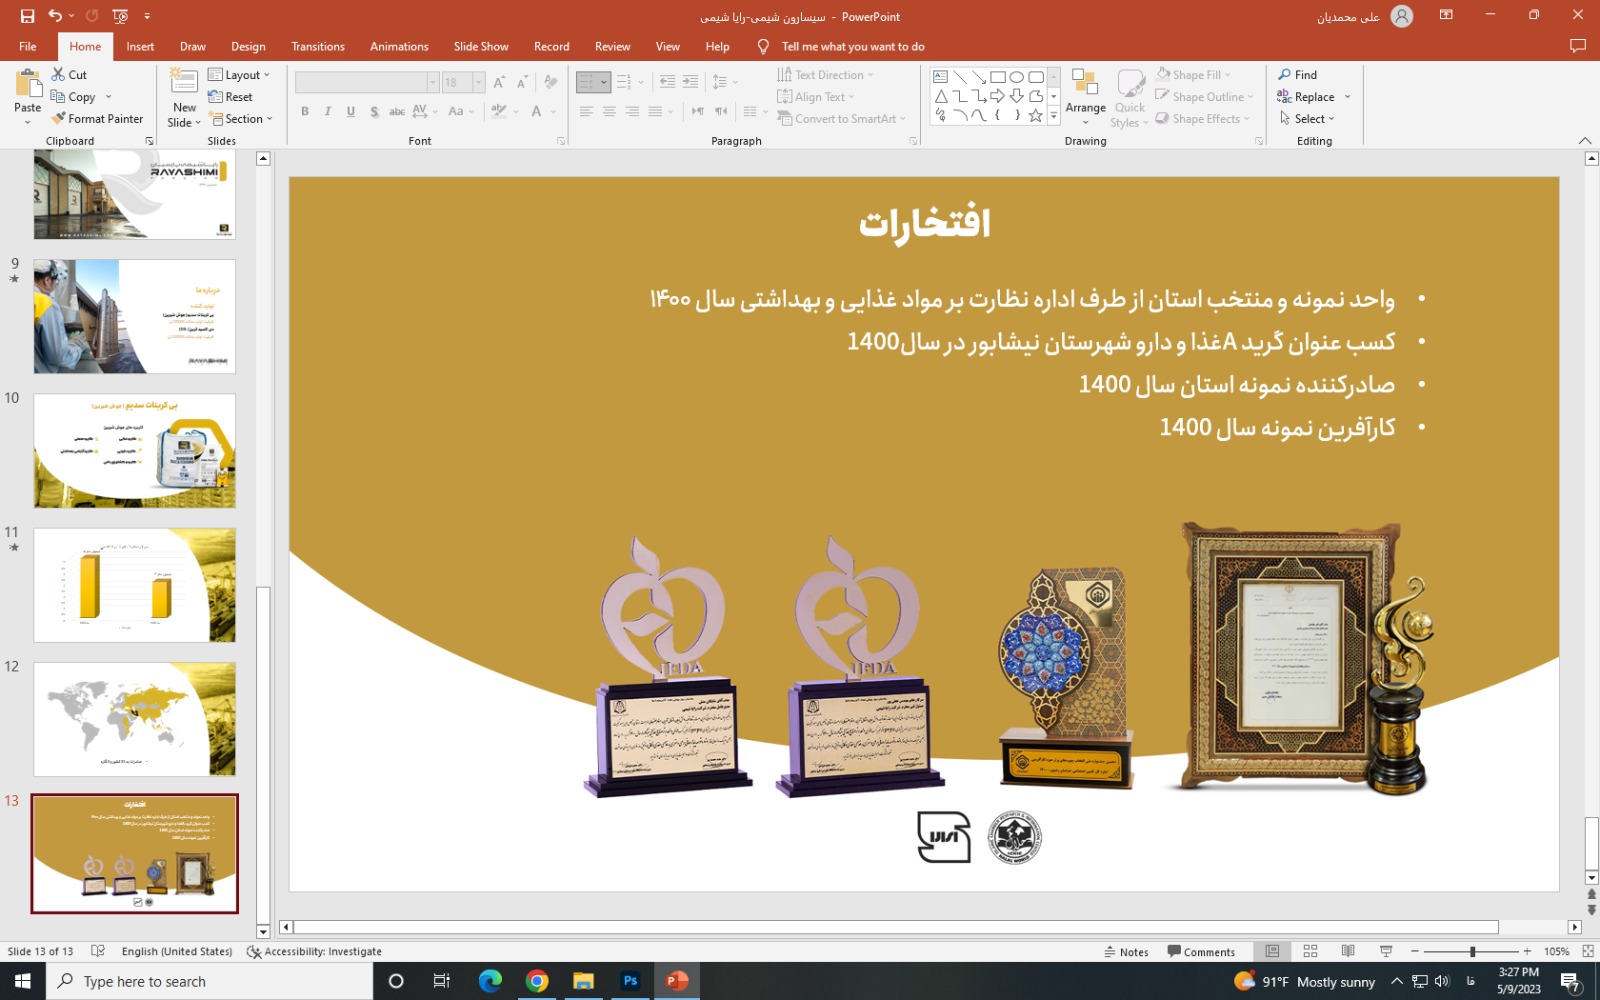Open the Arrange tool in Drawing group
Screen dimensions: 1600x1000
coord(1085,94)
